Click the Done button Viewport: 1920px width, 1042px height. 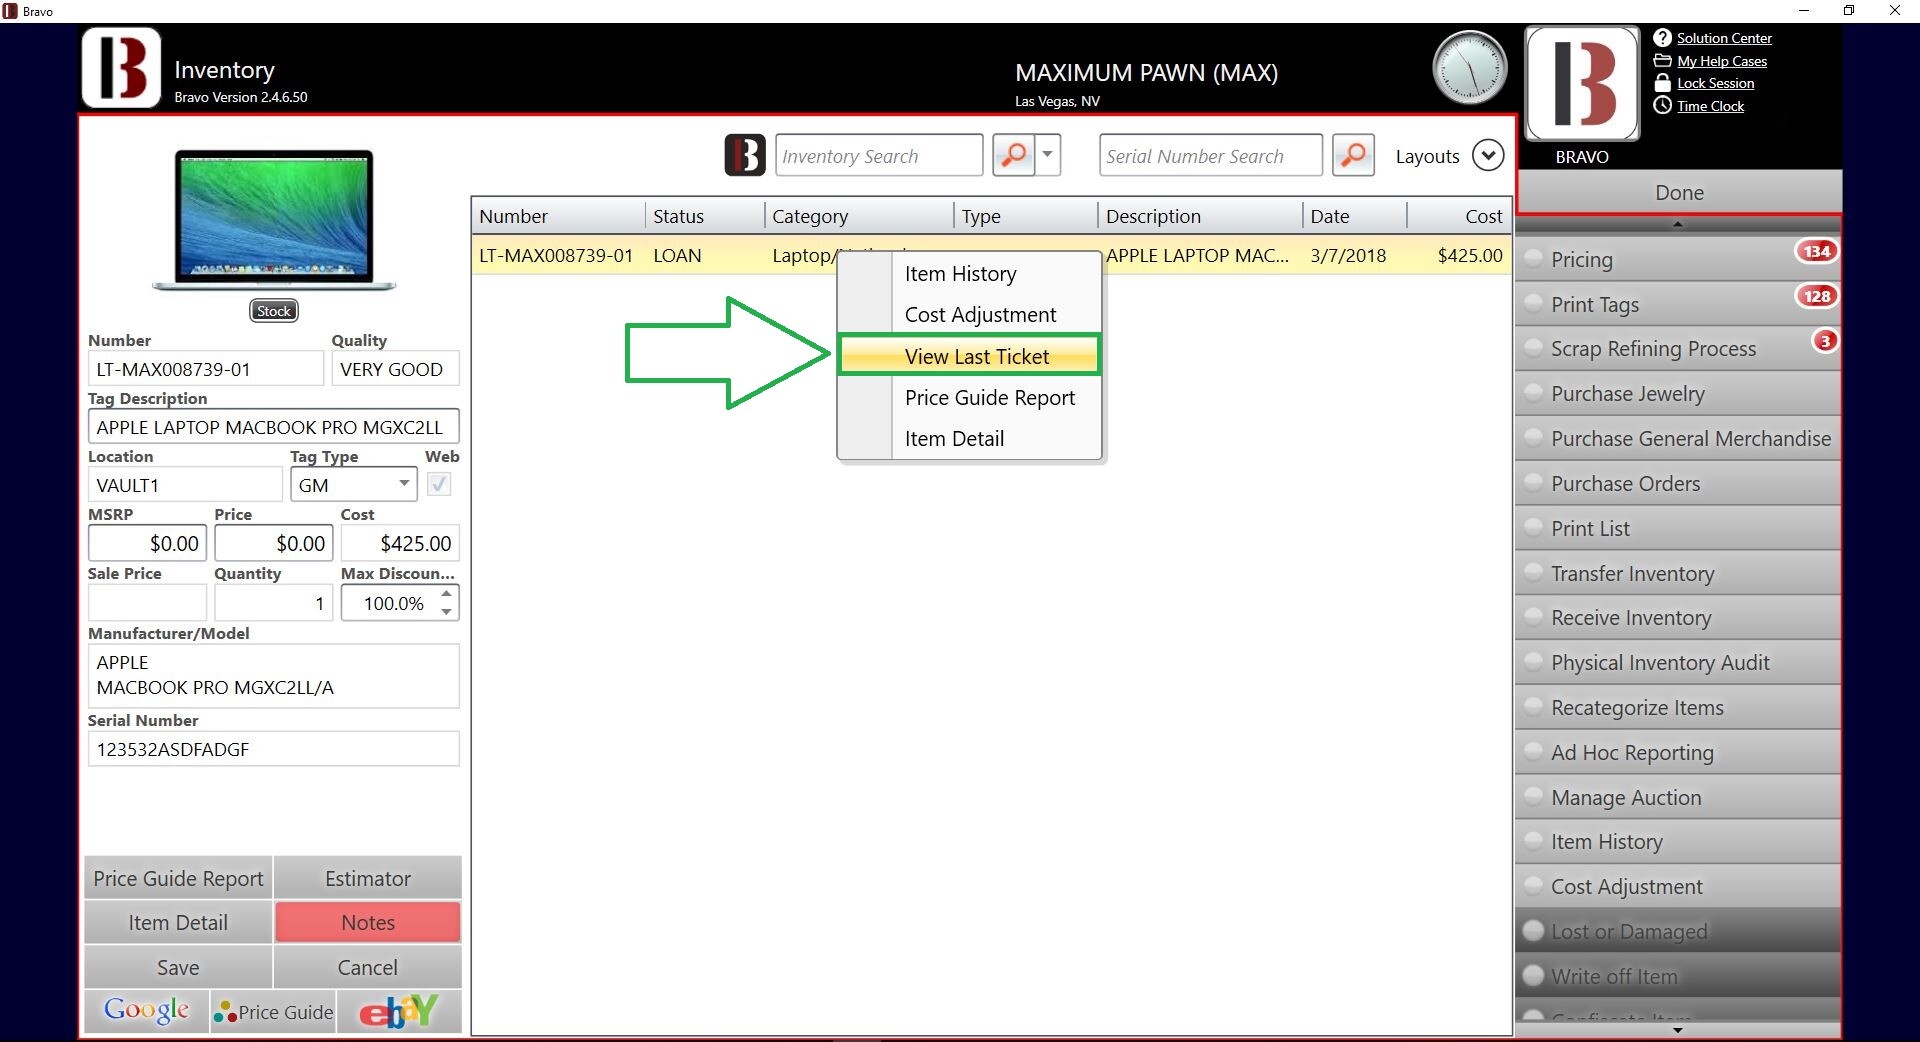[1679, 192]
